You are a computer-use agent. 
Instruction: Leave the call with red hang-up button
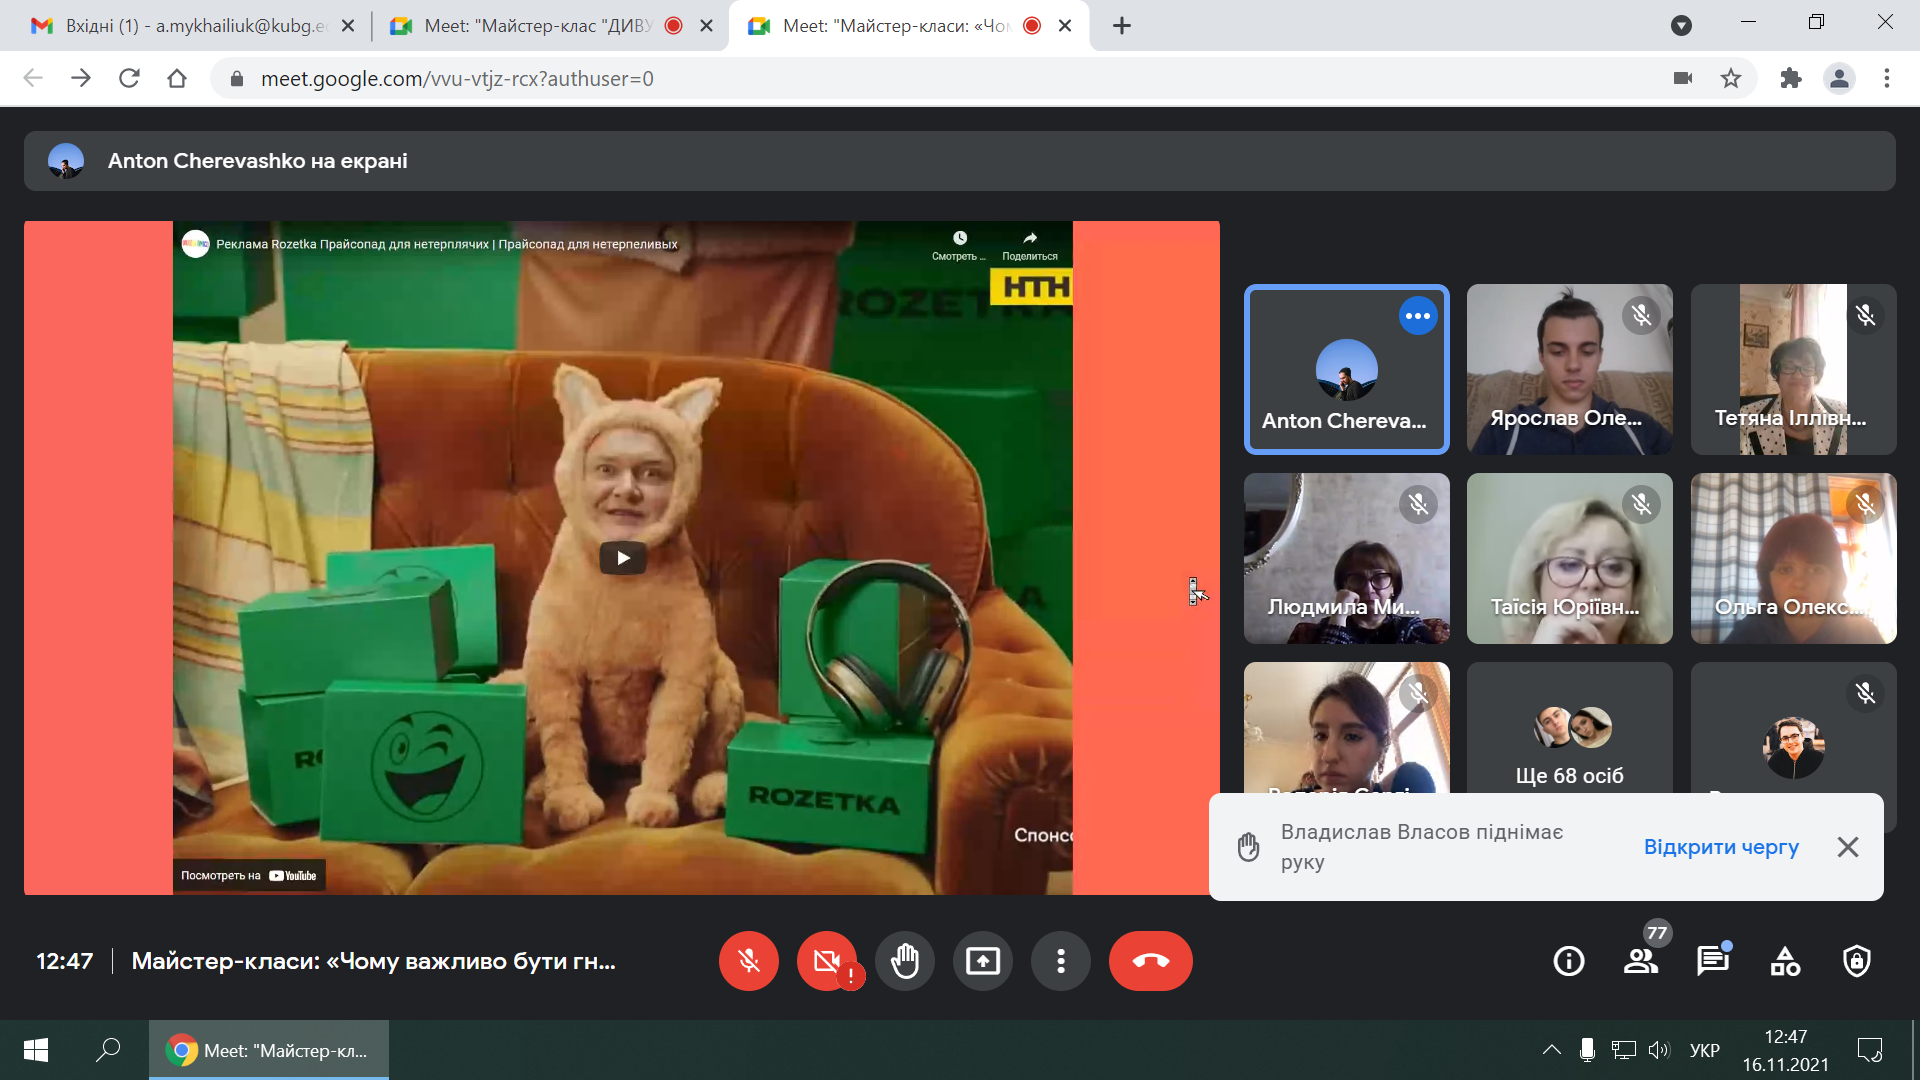[1150, 961]
